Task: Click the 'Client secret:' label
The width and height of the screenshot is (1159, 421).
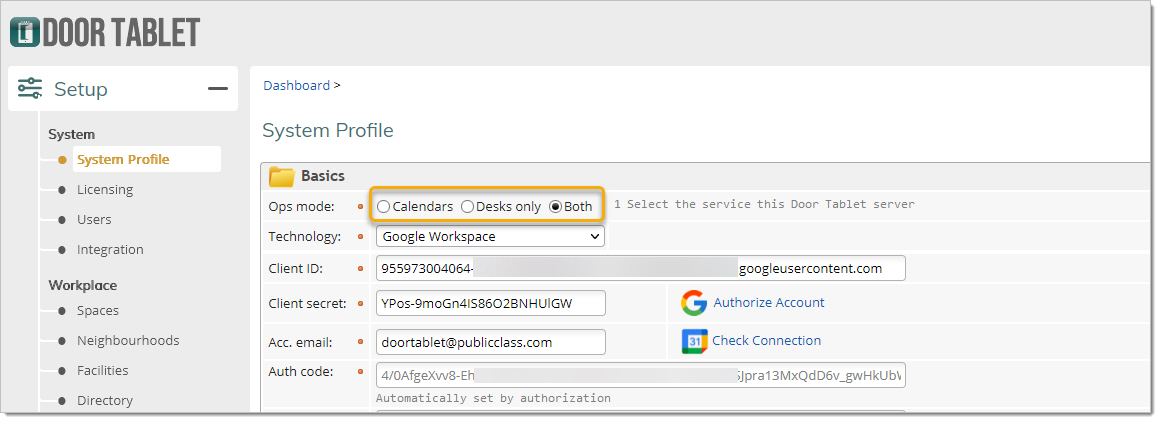Action: tap(307, 303)
